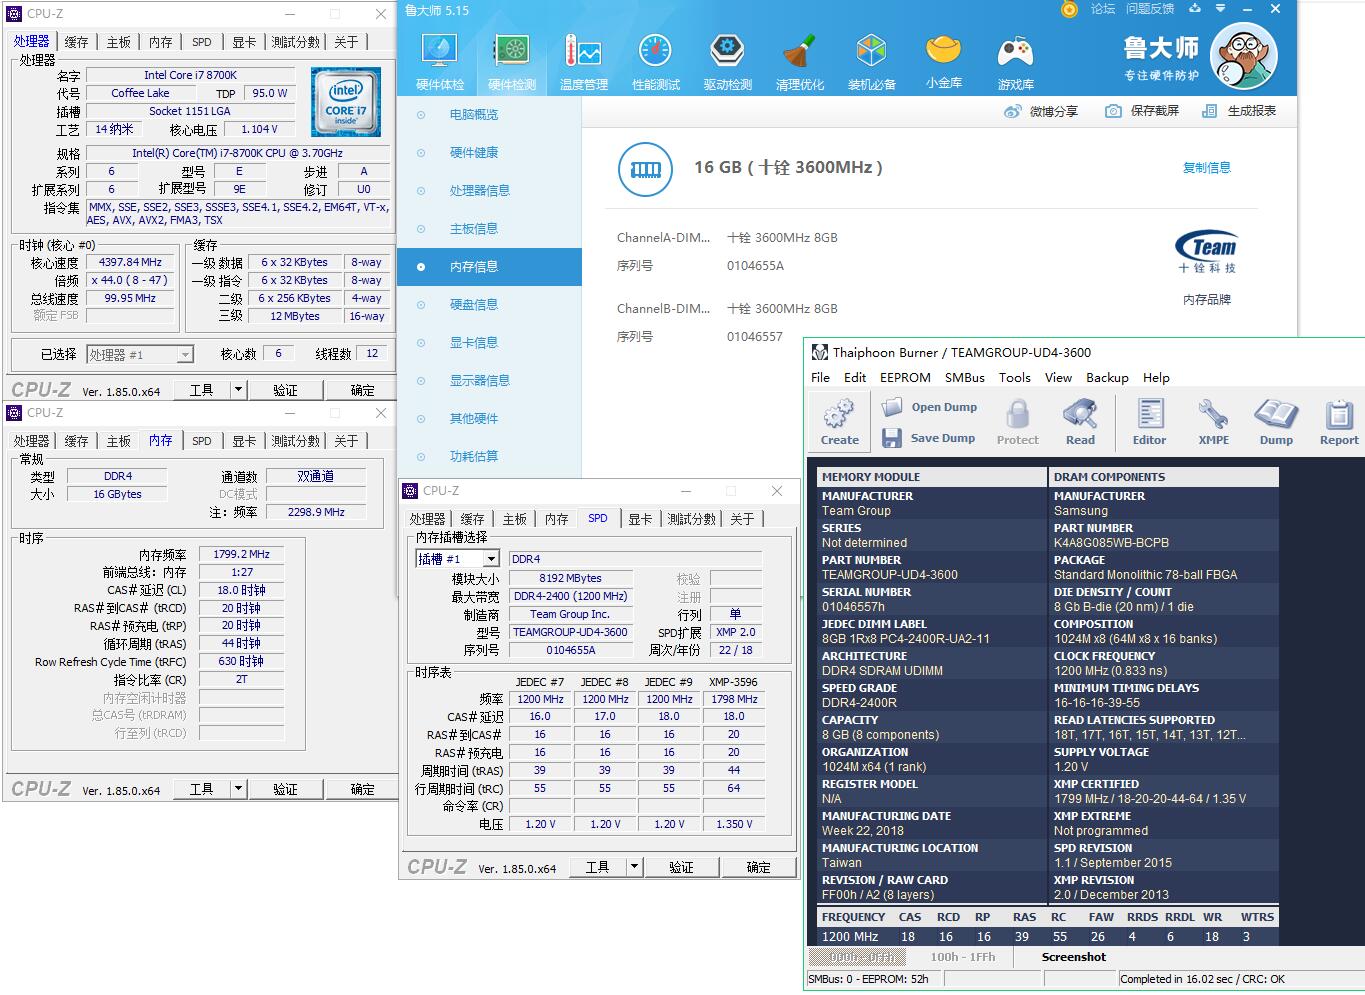Viewport: 1365px width, 995px height.
Task: Click the 复制信息 link
Action: (1206, 168)
